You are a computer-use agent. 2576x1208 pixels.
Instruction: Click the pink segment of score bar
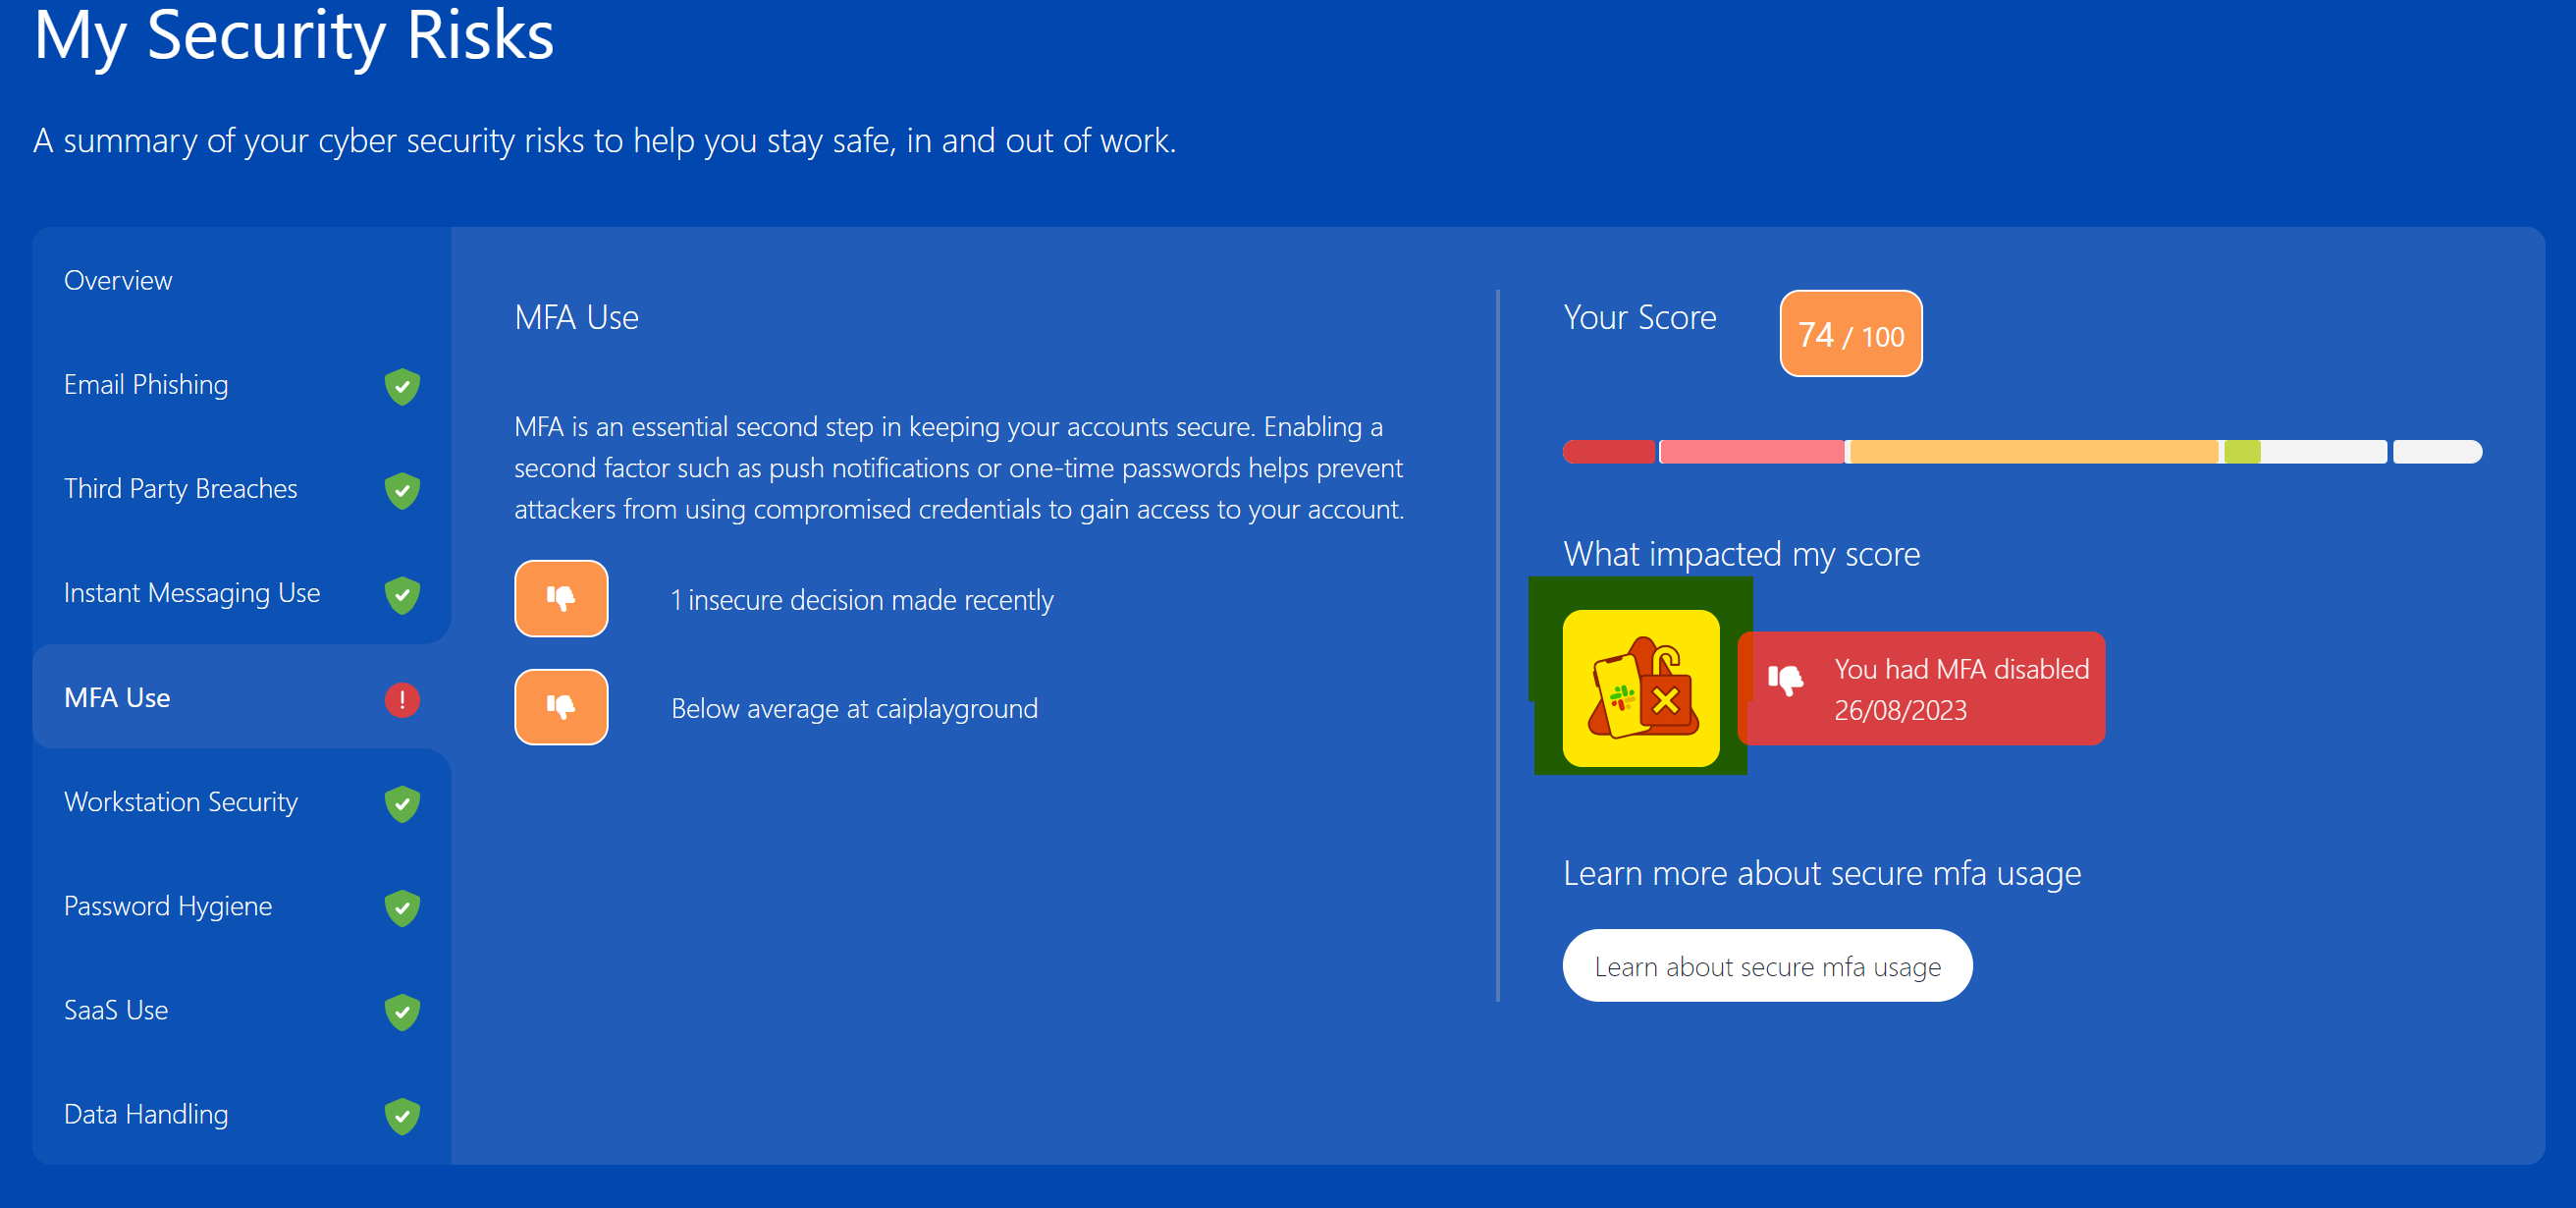(x=1751, y=452)
